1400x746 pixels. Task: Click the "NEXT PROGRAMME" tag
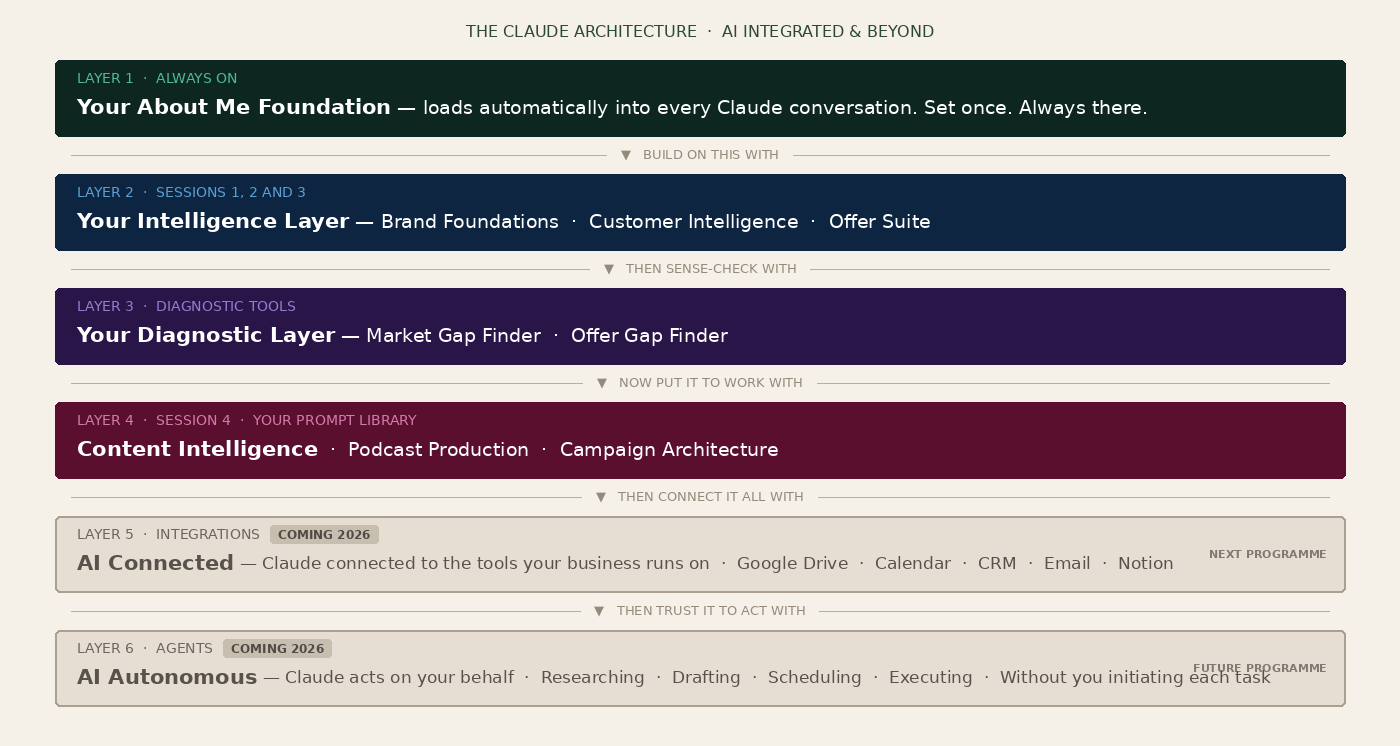(x=1267, y=554)
